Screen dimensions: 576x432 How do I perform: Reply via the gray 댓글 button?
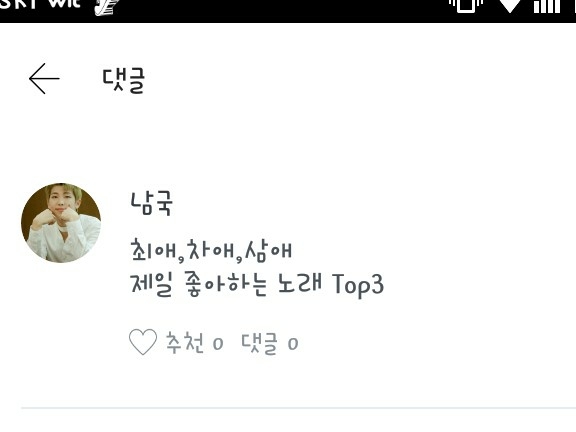(x=259, y=343)
